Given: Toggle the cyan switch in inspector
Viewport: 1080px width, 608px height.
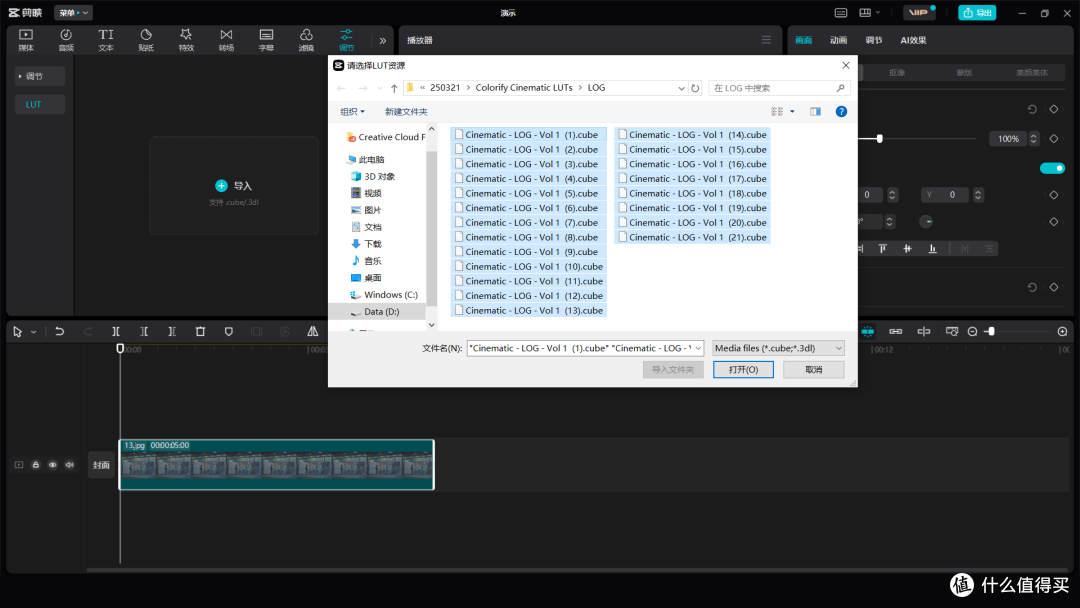Looking at the screenshot, I should [1052, 168].
